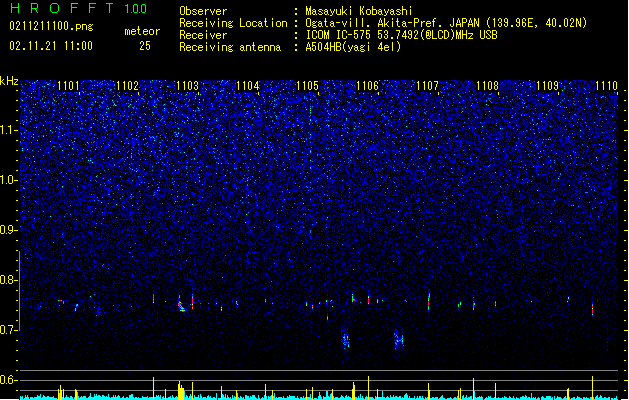The width and height of the screenshot is (629, 400).
Task: Click the antenna A504HB(yagi 4el) text
Action: tap(353, 47)
